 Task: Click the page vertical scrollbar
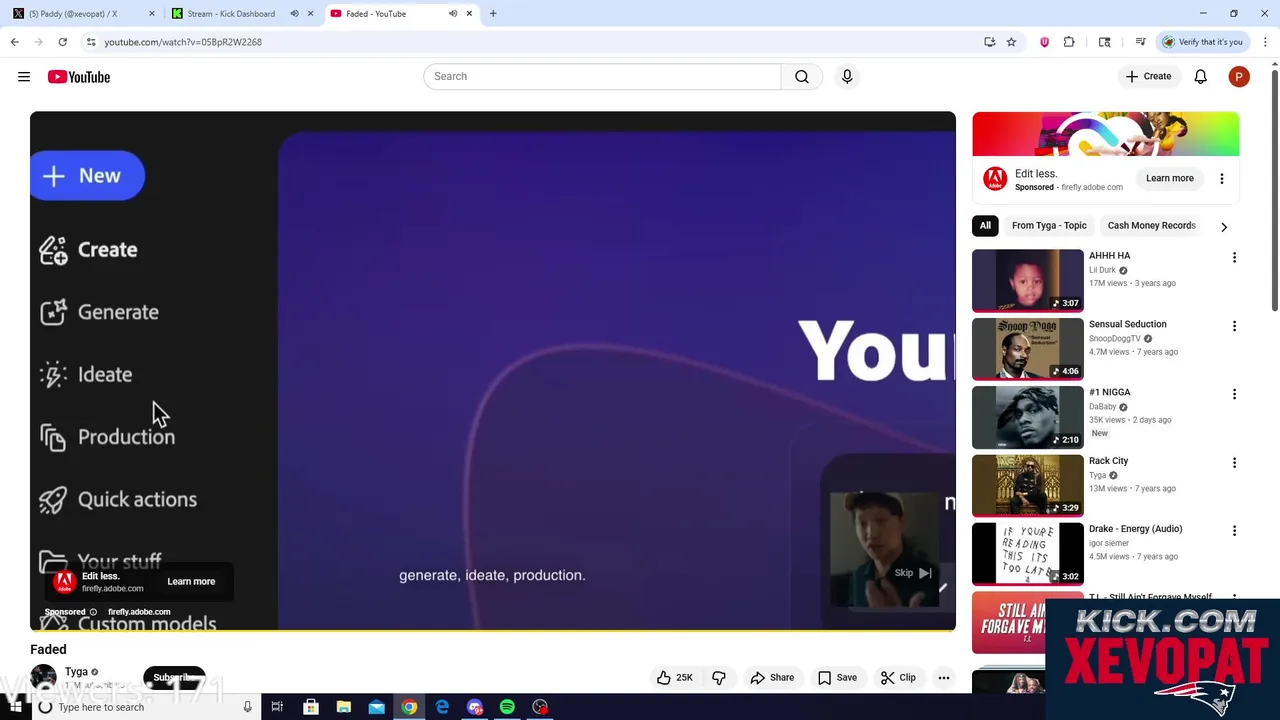pyautogui.click(x=1274, y=190)
